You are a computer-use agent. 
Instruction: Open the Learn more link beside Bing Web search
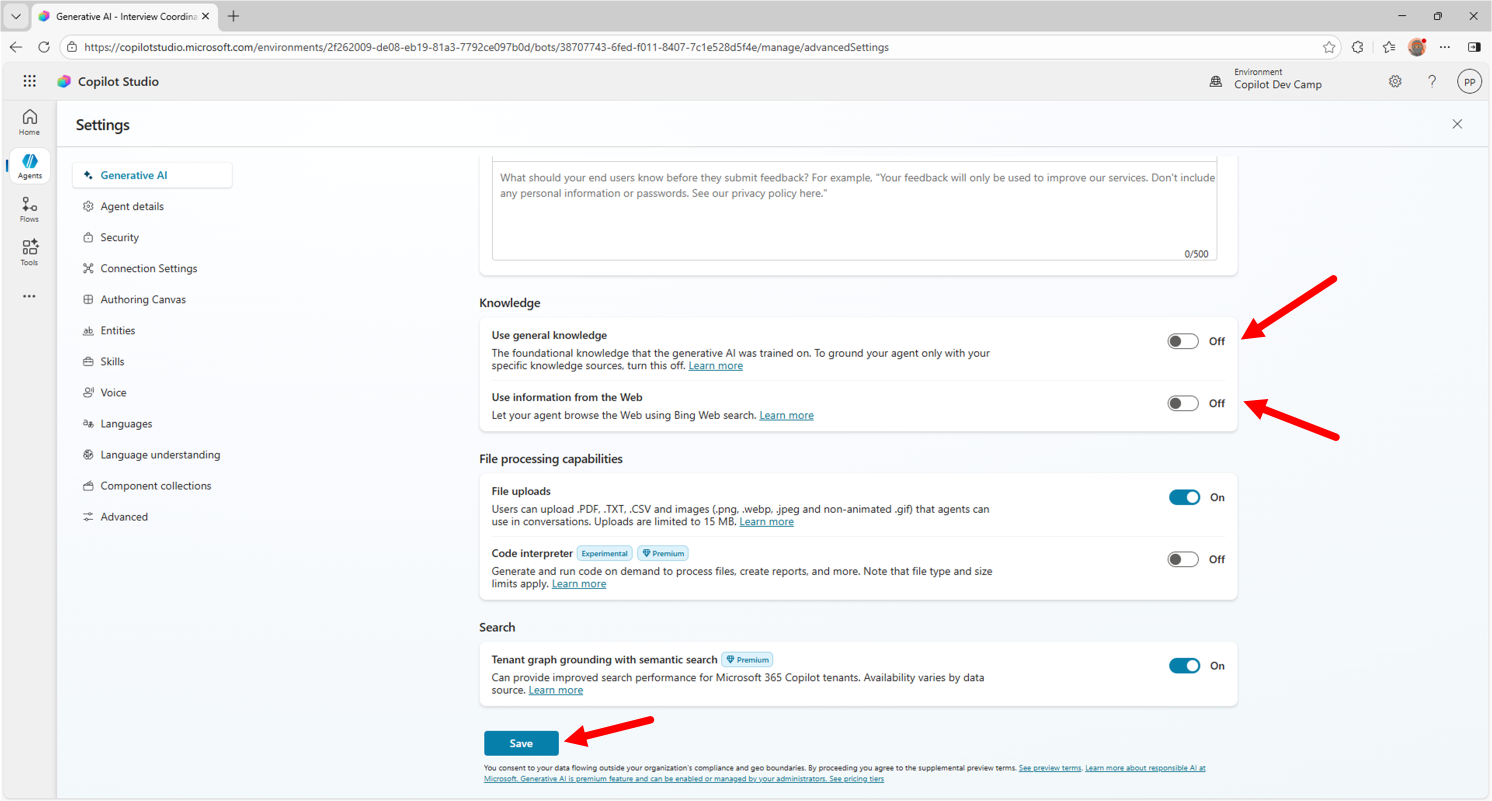[786, 415]
